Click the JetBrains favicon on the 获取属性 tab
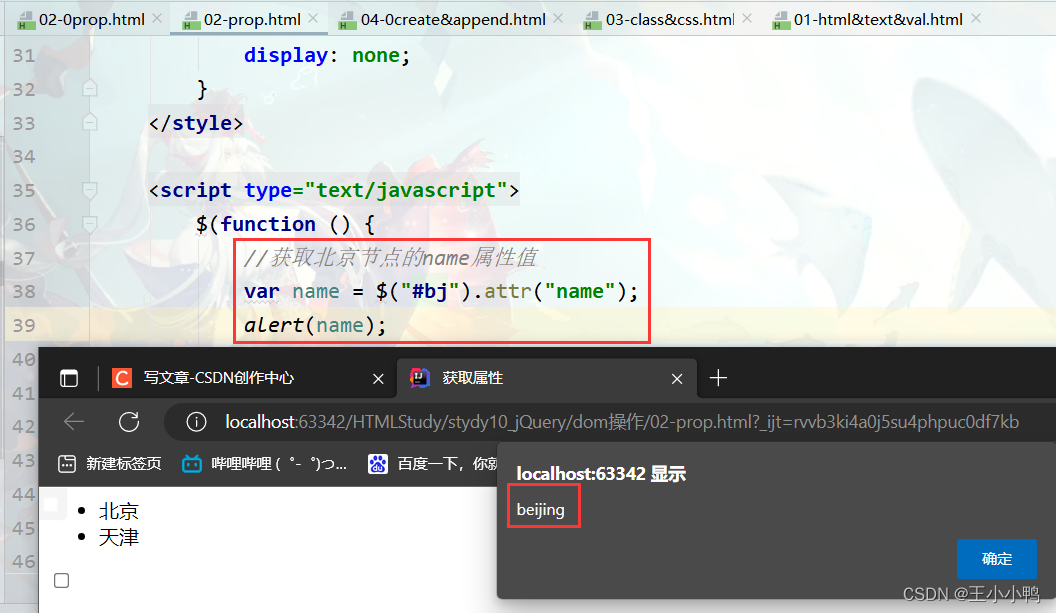1056x613 pixels. 419,378
